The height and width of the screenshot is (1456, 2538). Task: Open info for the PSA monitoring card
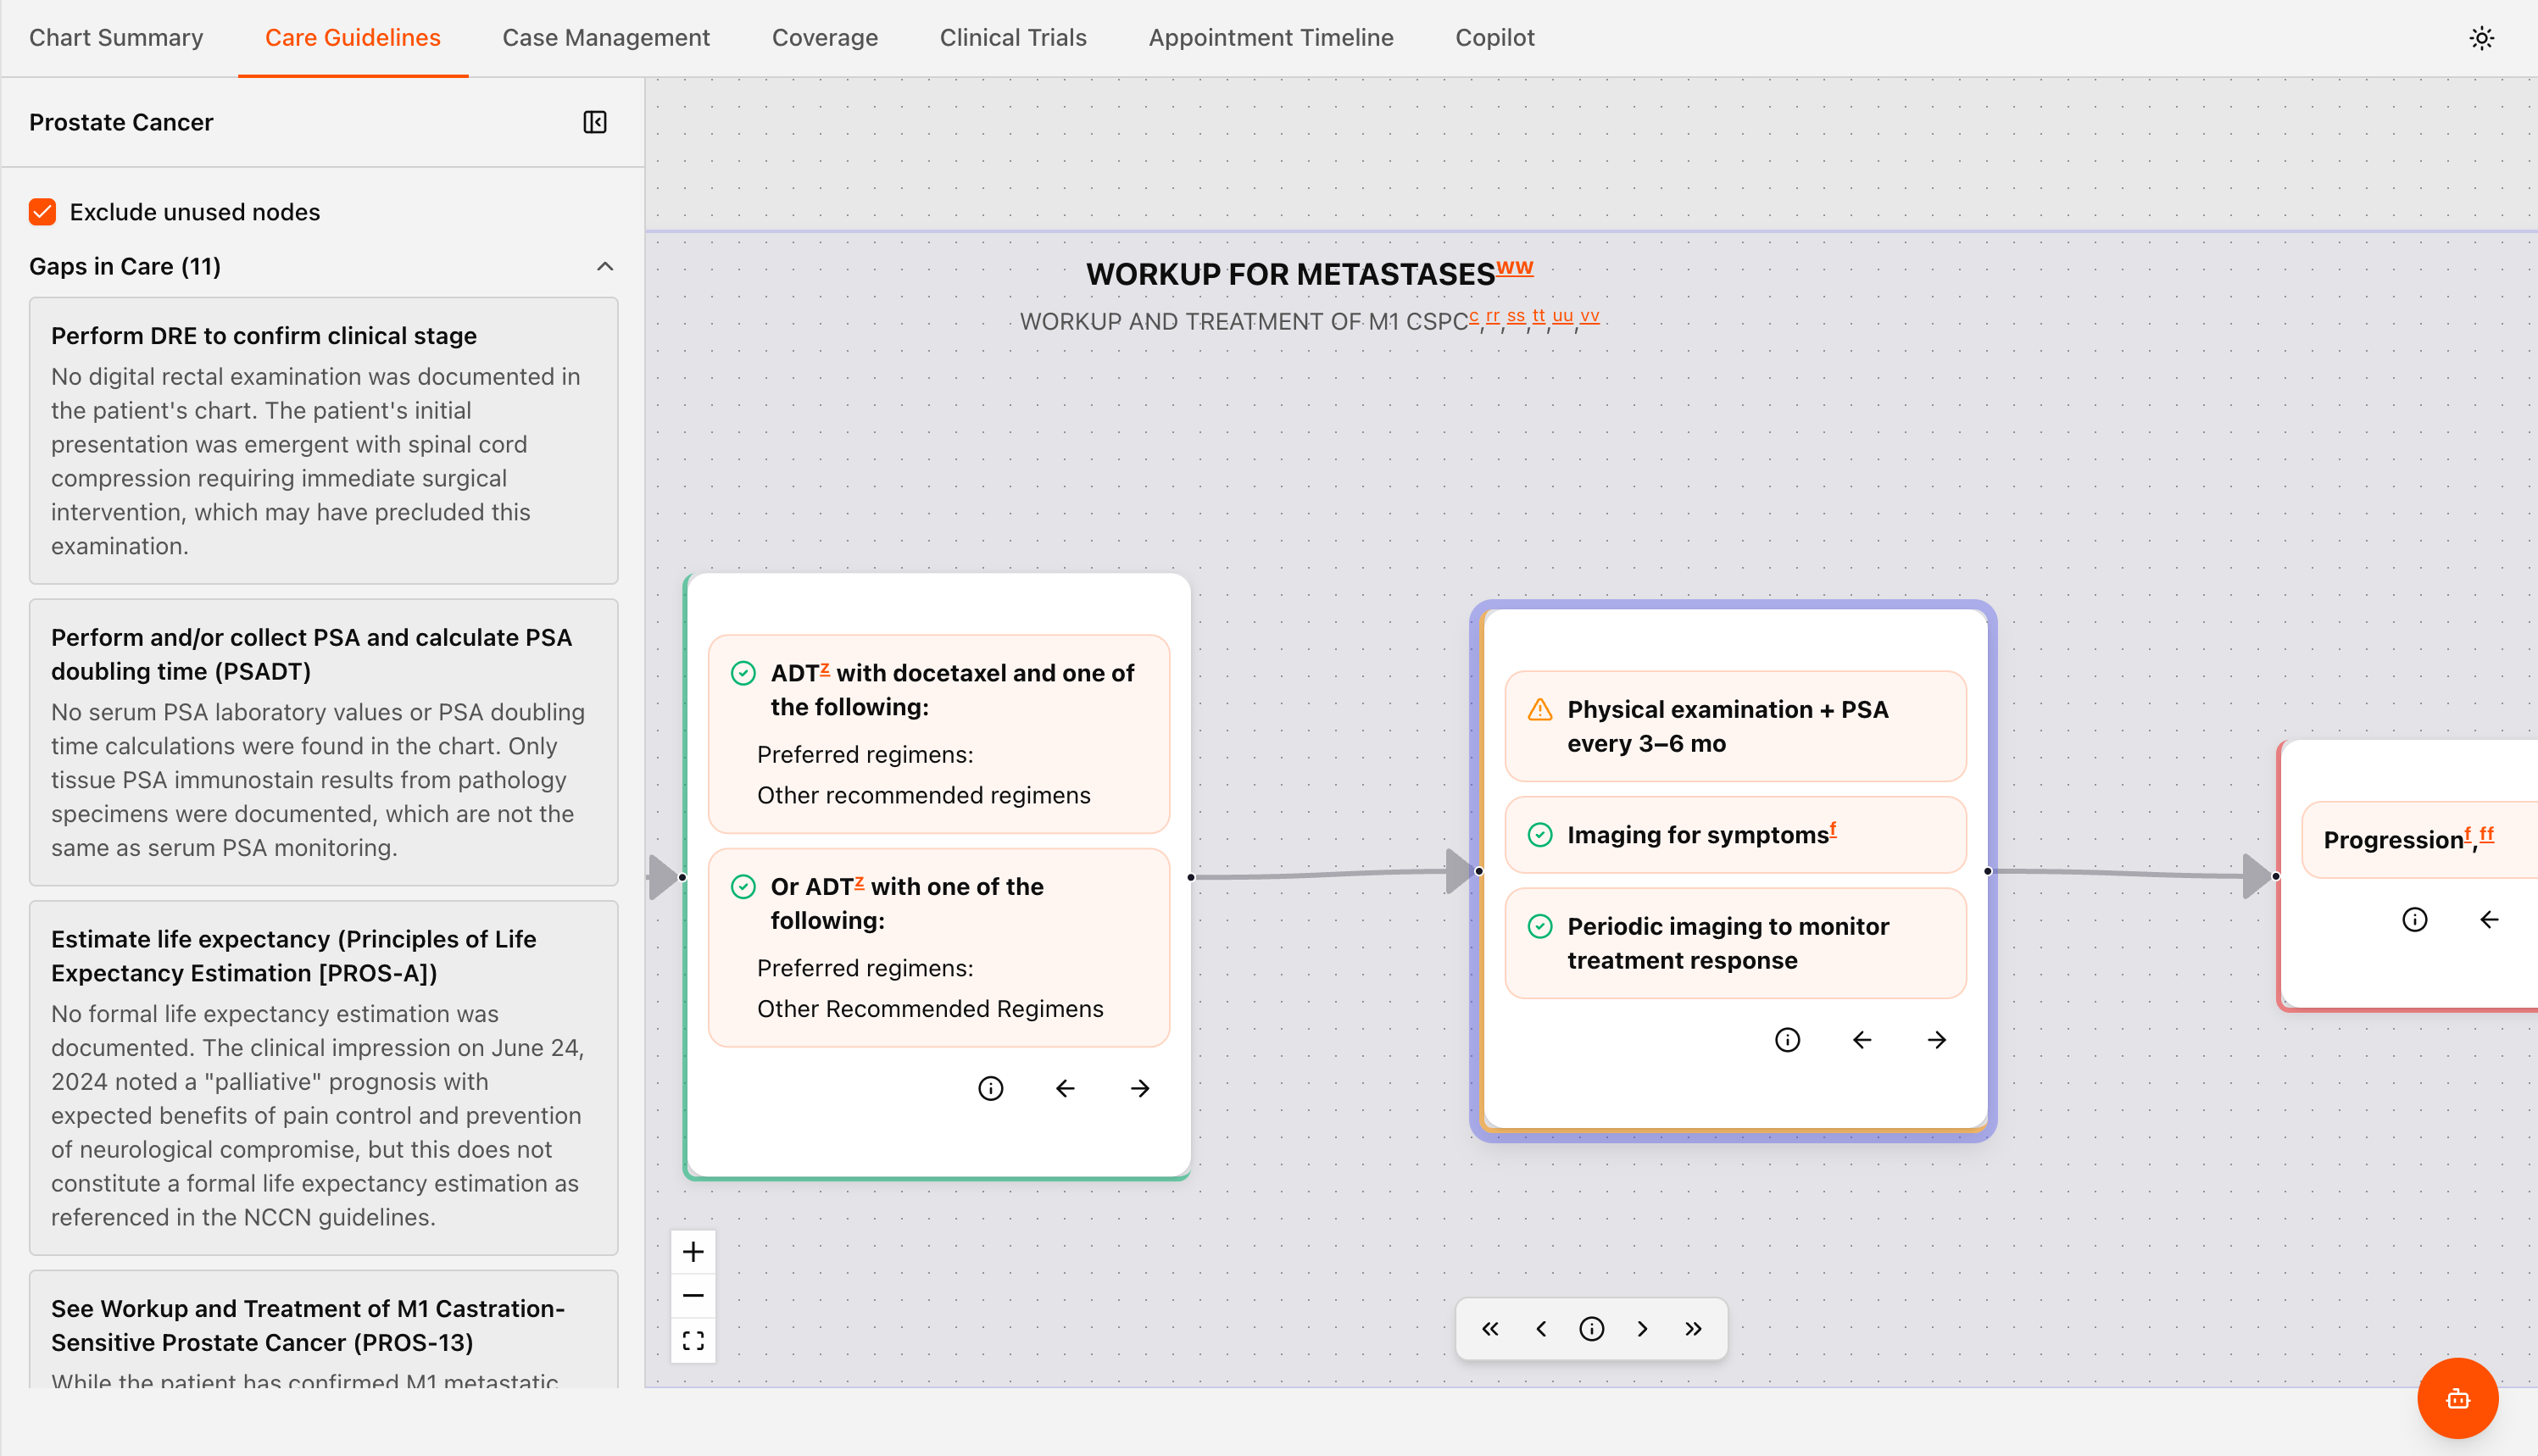pyautogui.click(x=1787, y=1040)
